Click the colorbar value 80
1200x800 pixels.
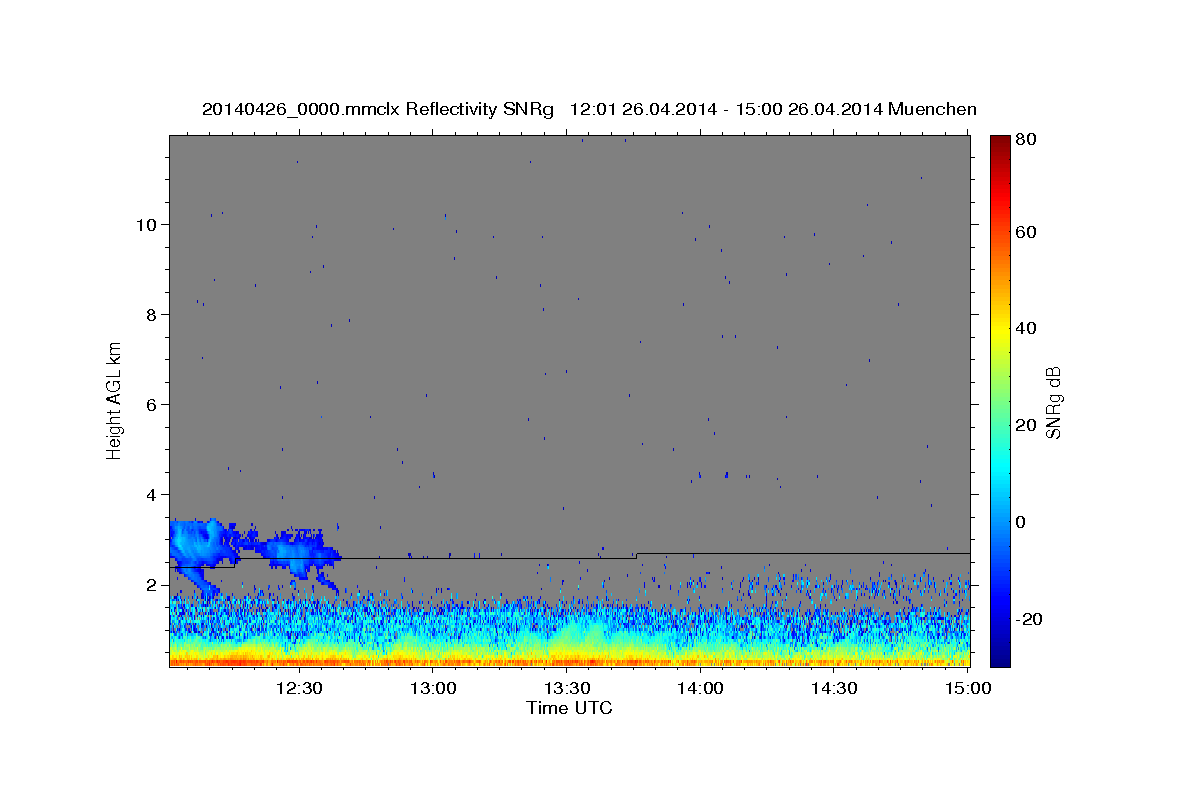tap(1025, 140)
